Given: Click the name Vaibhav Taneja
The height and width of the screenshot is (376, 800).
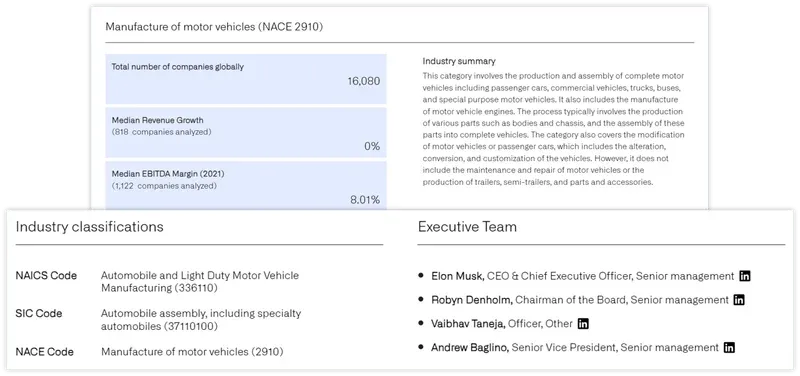Looking at the screenshot, I should click(x=468, y=323).
